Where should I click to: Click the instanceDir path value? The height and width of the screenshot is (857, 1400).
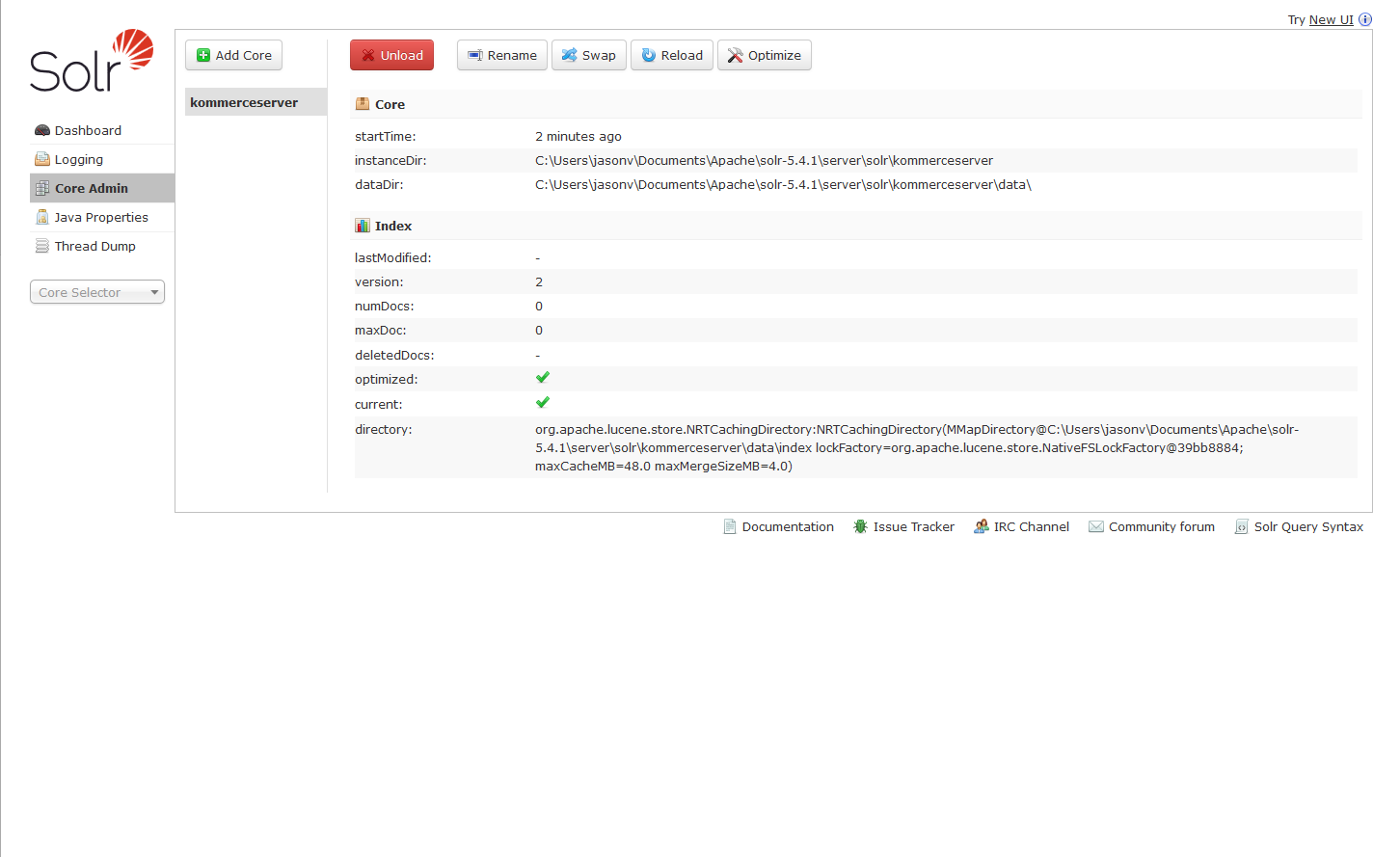click(764, 160)
